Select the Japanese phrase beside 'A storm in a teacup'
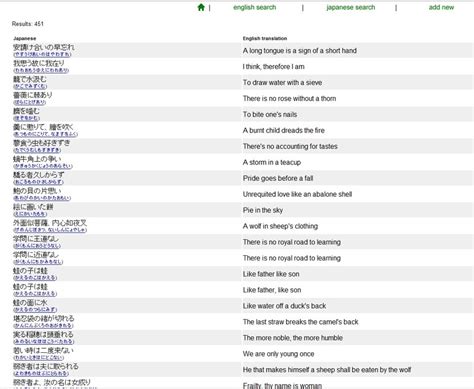This screenshot has width=474, height=389. (37, 159)
